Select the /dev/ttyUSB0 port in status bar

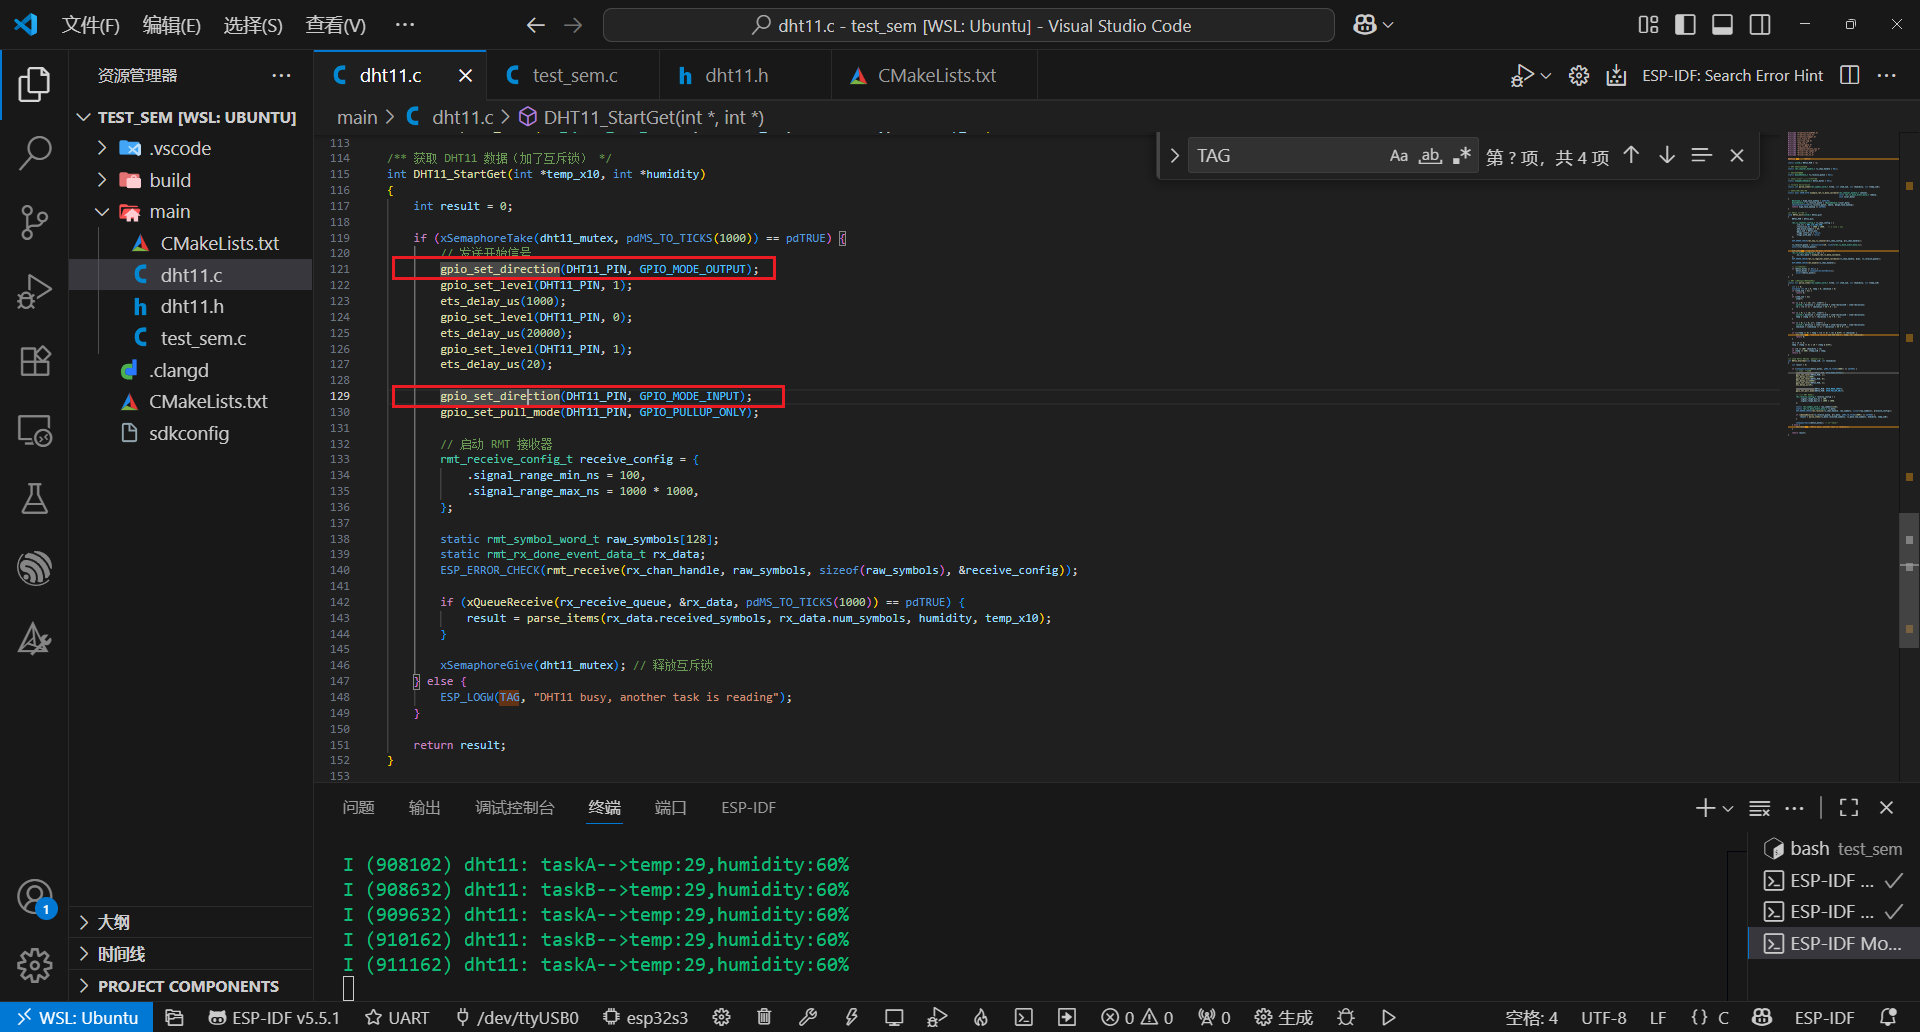point(518,1017)
